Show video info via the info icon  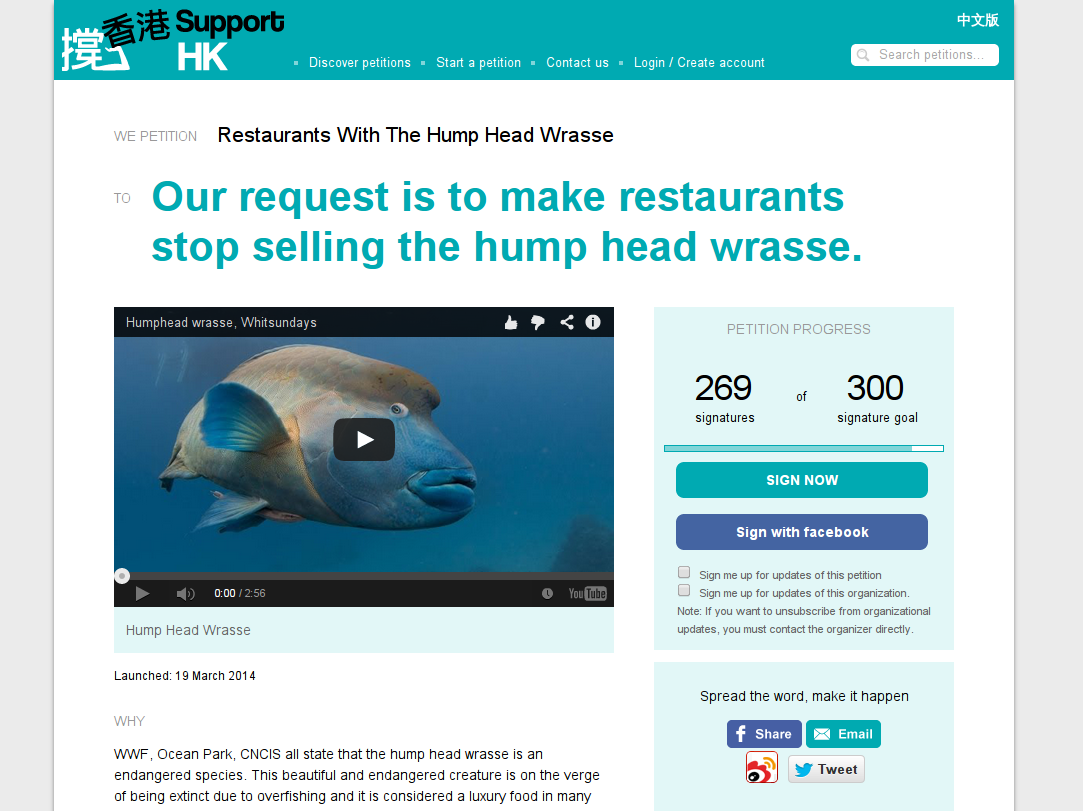tap(593, 323)
